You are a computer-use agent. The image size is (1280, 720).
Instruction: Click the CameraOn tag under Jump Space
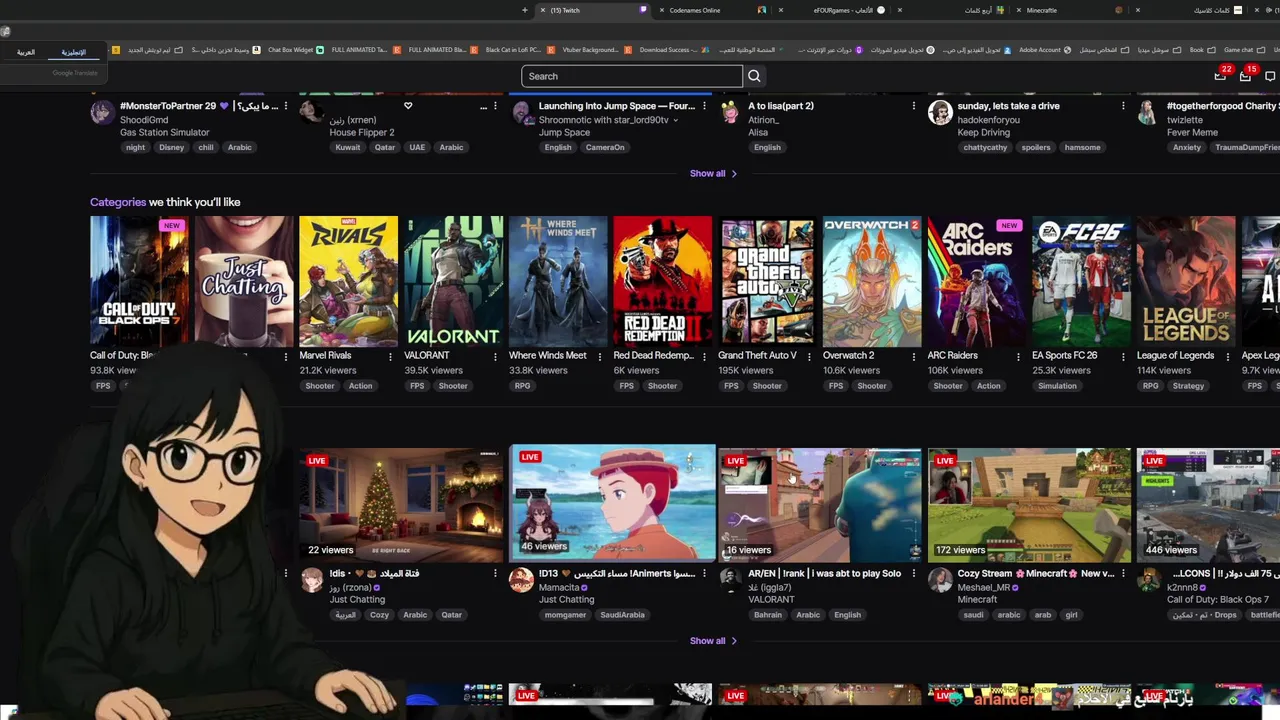[605, 147]
